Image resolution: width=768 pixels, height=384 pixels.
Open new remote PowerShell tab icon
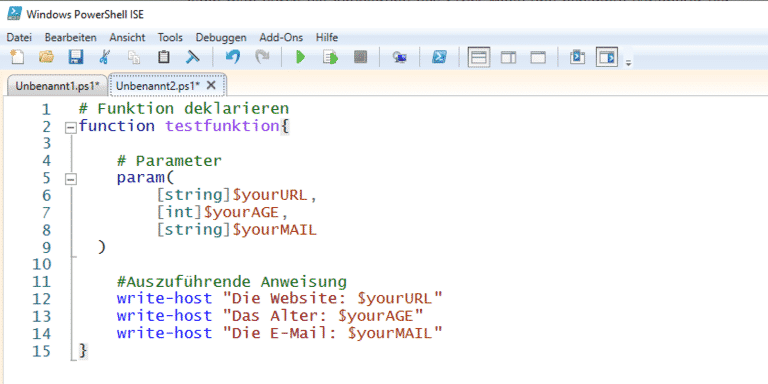400,57
